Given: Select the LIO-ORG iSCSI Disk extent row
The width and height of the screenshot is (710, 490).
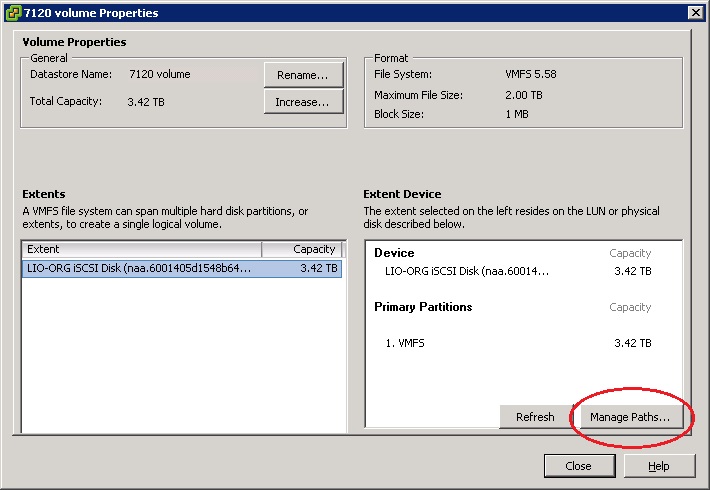Looking at the screenshot, I should [x=181, y=269].
